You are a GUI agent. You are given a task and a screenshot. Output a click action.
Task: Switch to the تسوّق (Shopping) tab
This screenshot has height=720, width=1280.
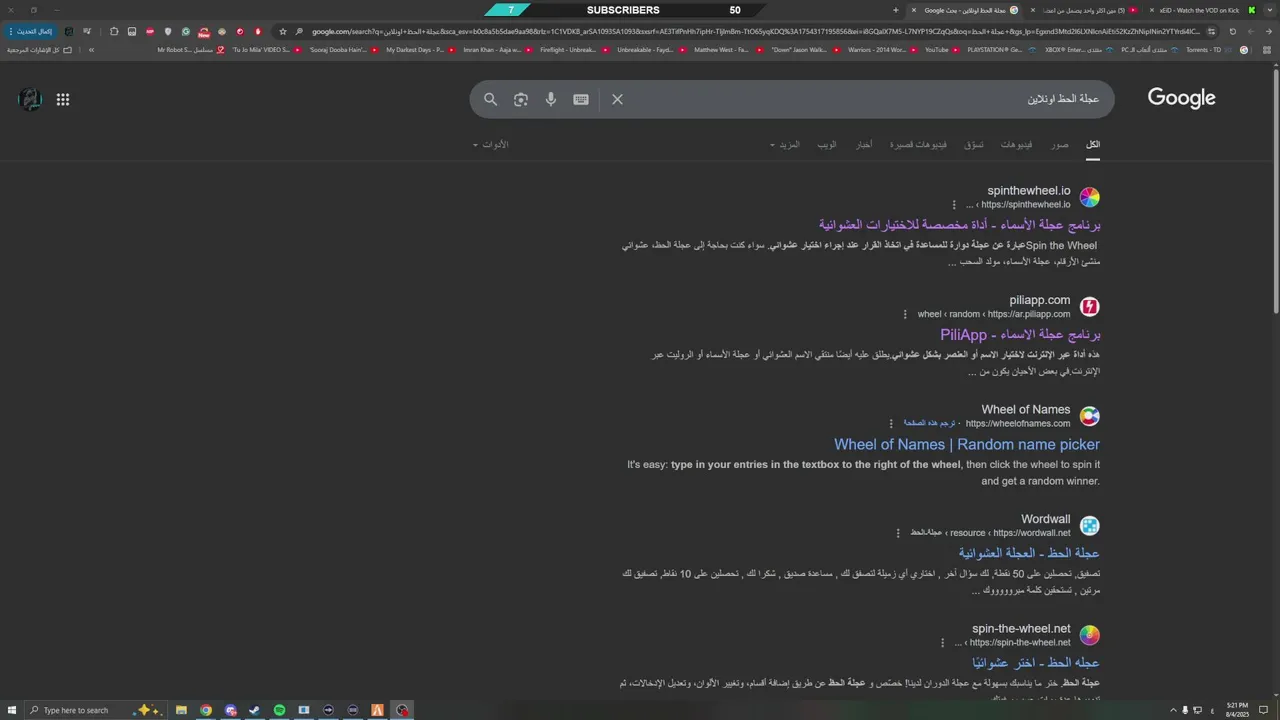tap(974, 145)
